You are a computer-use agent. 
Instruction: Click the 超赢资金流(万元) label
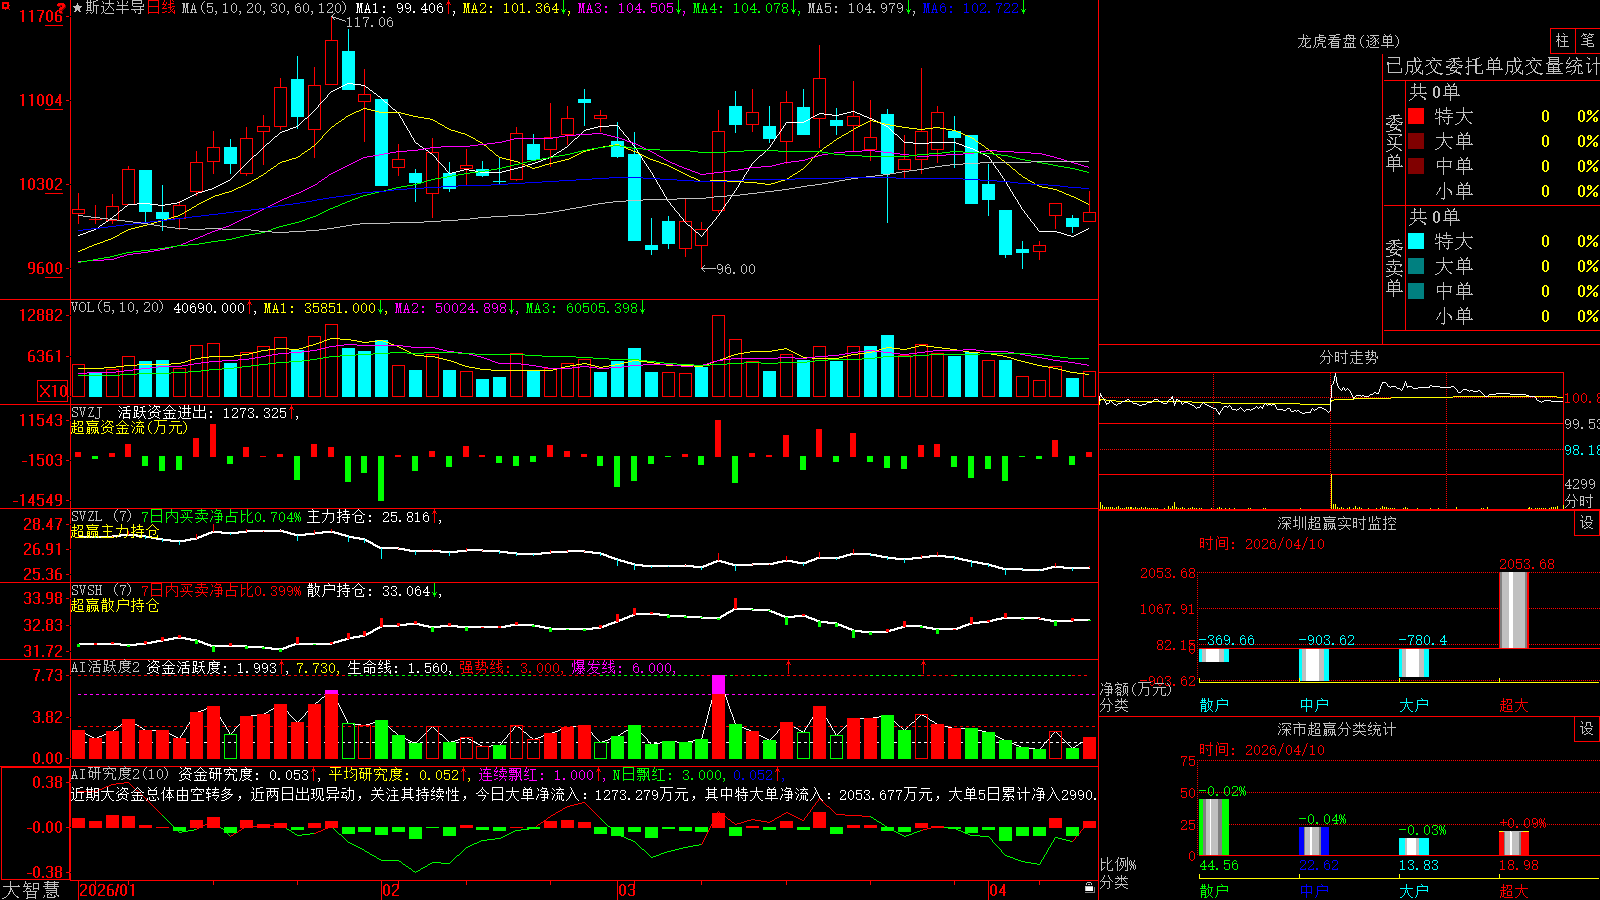click(129, 427)
